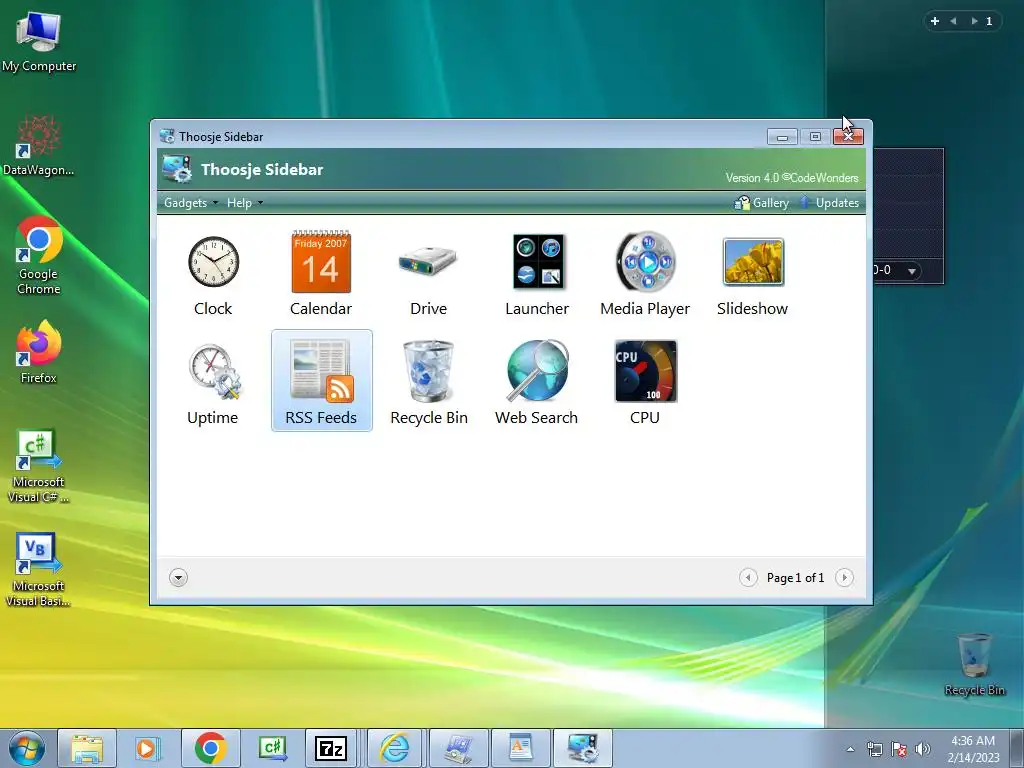
Task: Click the Show desktop button
Action: point(1017,748)
